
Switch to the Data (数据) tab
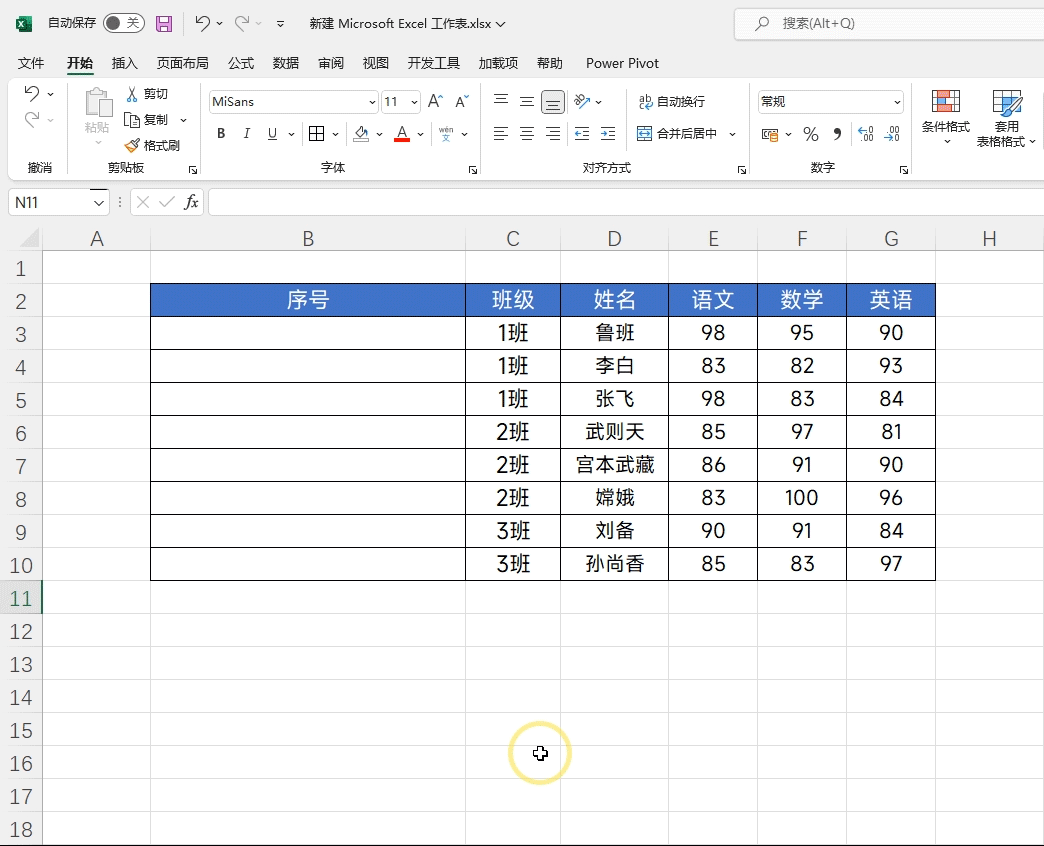tap(286, 63)
